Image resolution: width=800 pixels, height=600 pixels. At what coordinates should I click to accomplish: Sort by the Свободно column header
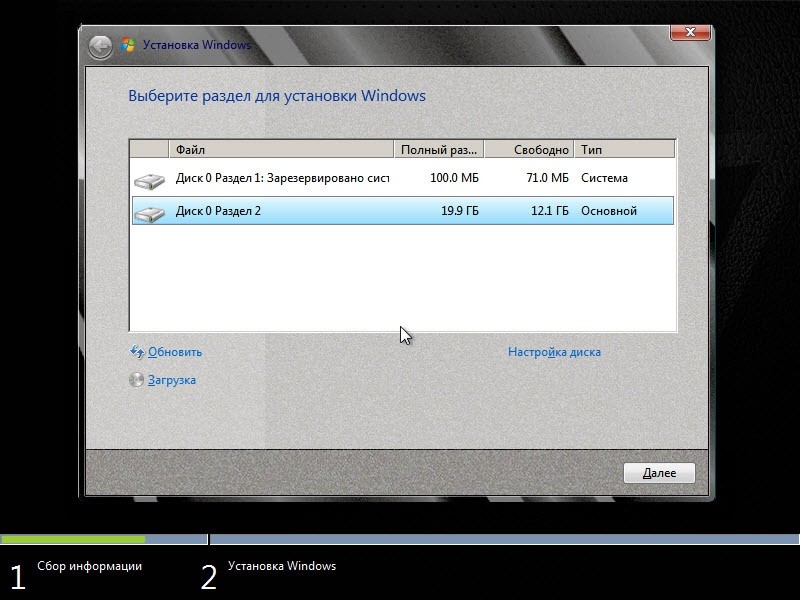pyautogui.click(x=529, y=149)
